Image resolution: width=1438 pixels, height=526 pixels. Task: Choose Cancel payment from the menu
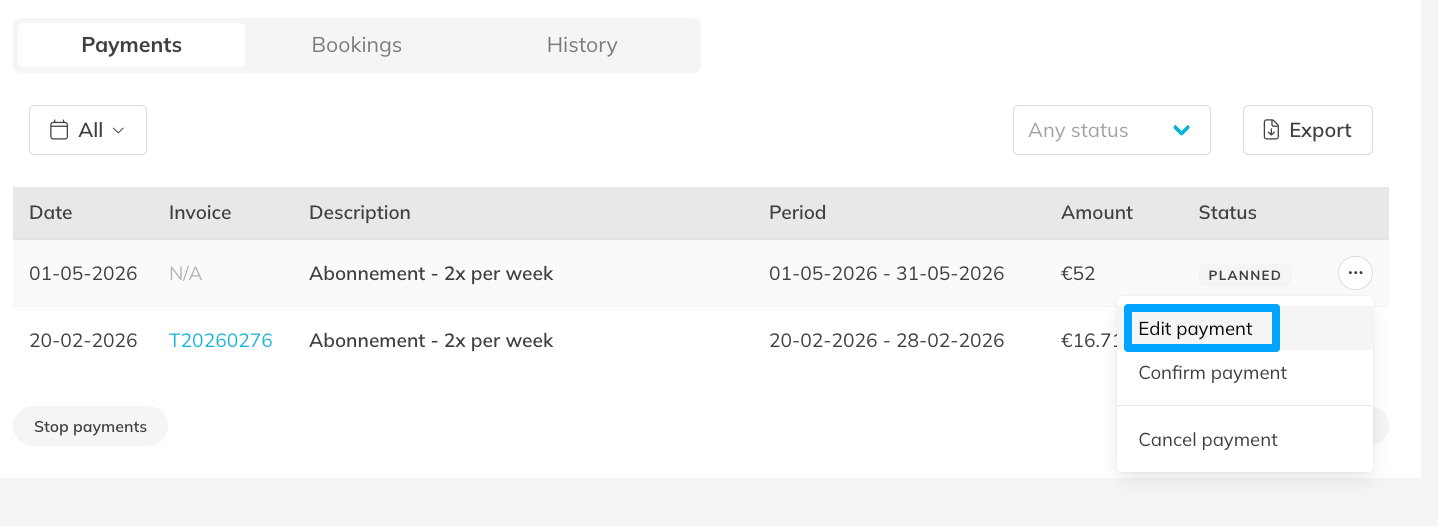(1207, 440)
